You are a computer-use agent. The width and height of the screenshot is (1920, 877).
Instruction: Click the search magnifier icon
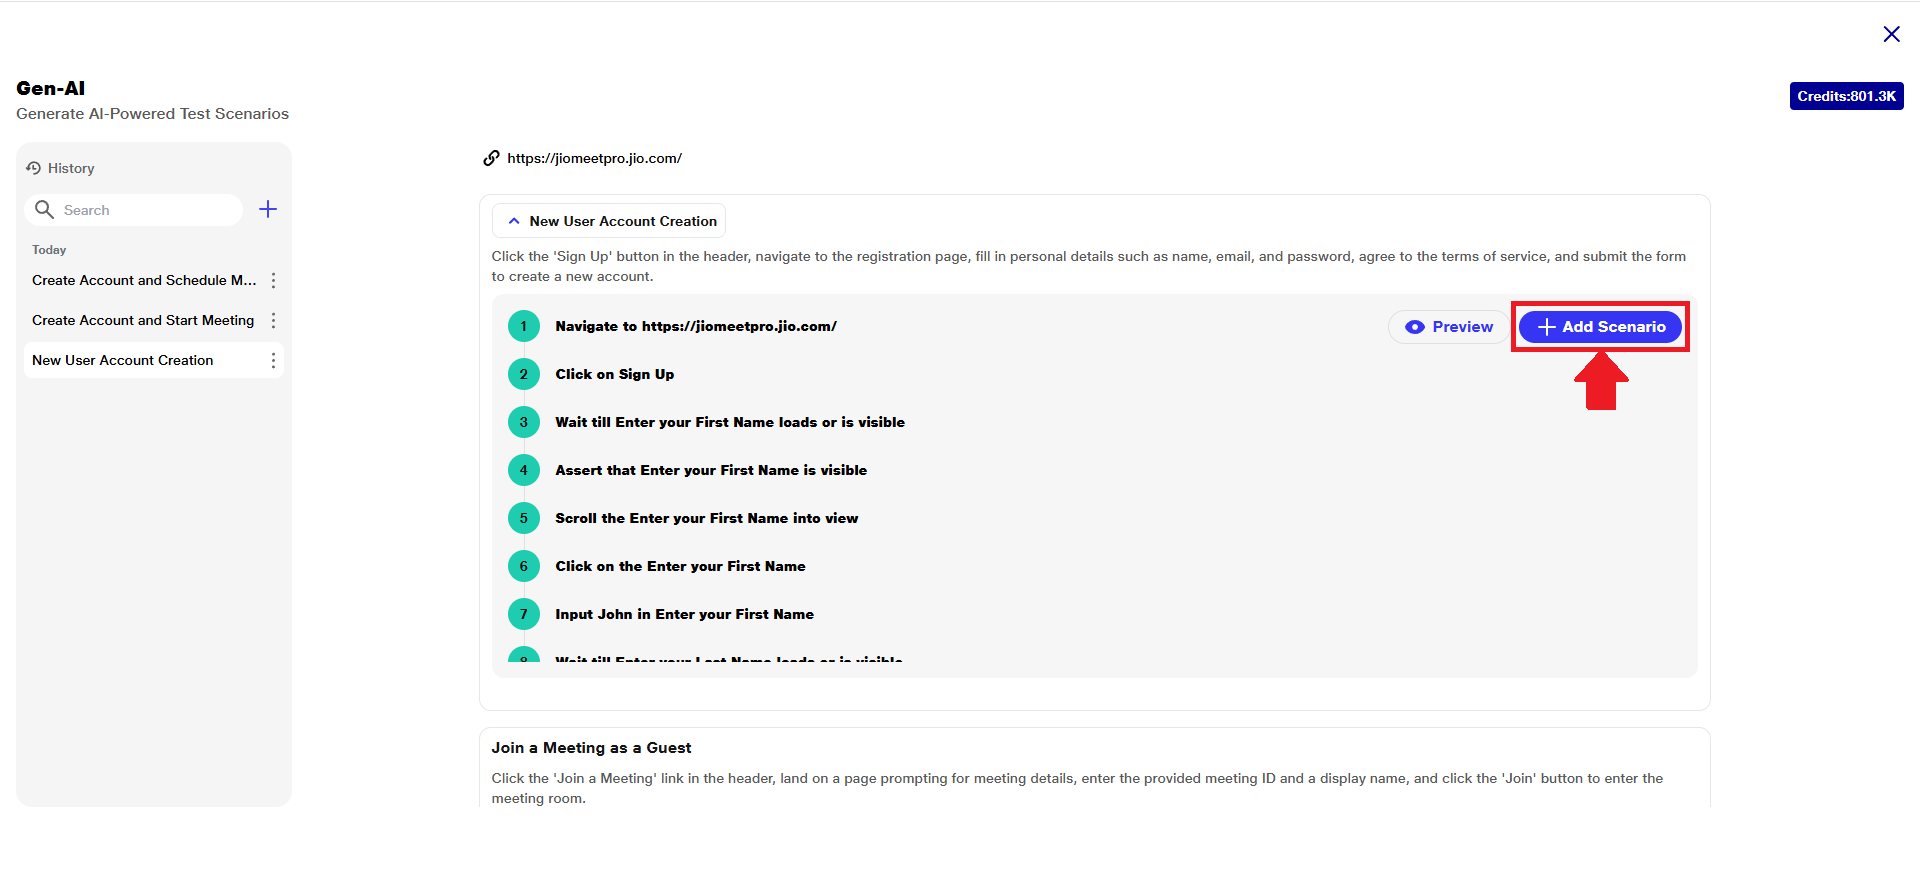click(x=44, y=209)
